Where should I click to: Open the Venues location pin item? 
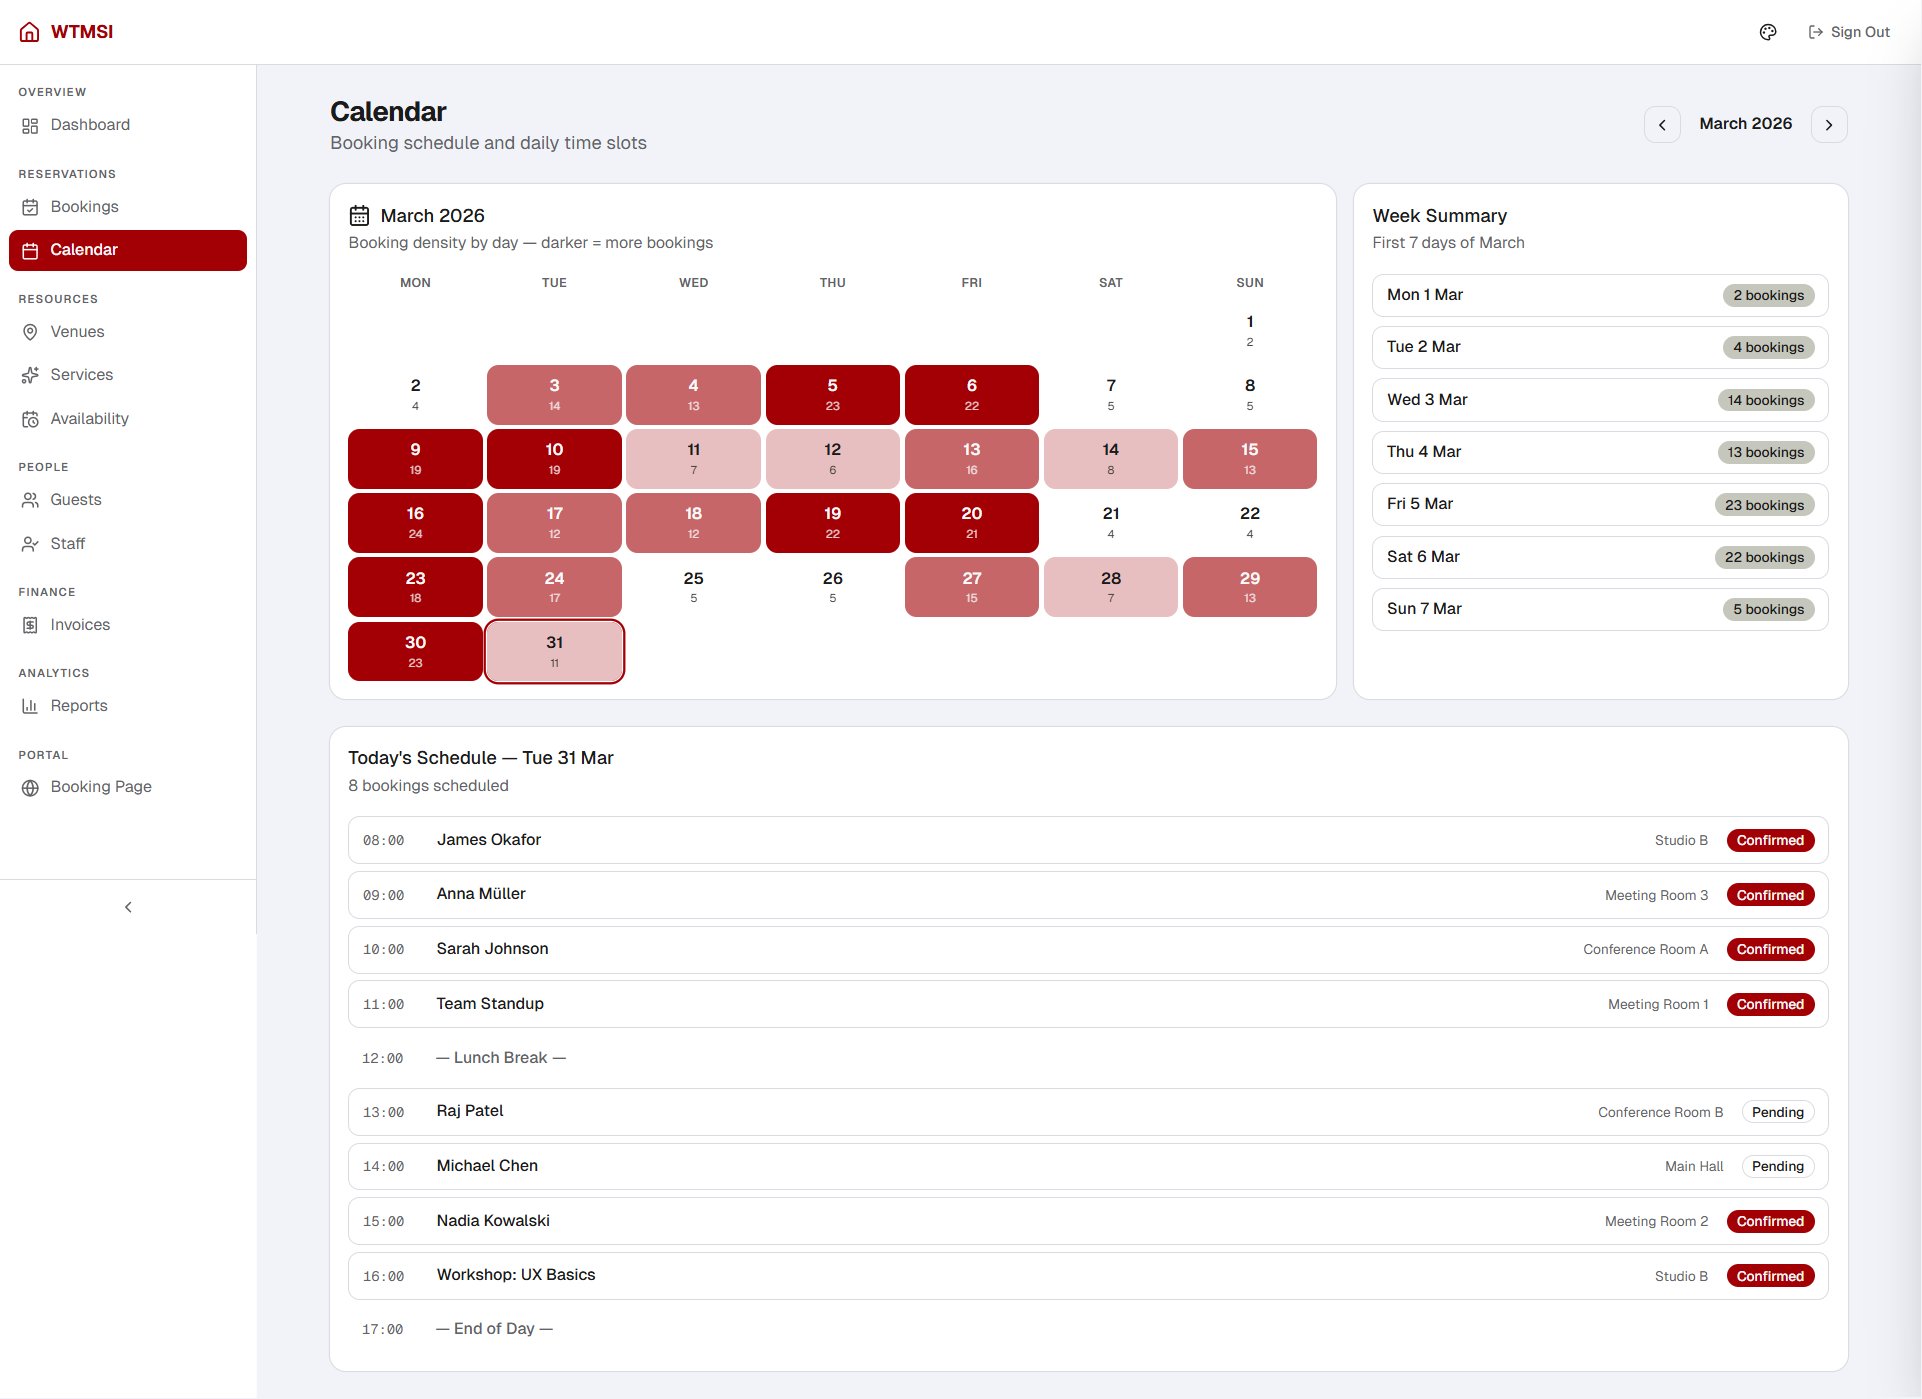click(x=128, y=332)
